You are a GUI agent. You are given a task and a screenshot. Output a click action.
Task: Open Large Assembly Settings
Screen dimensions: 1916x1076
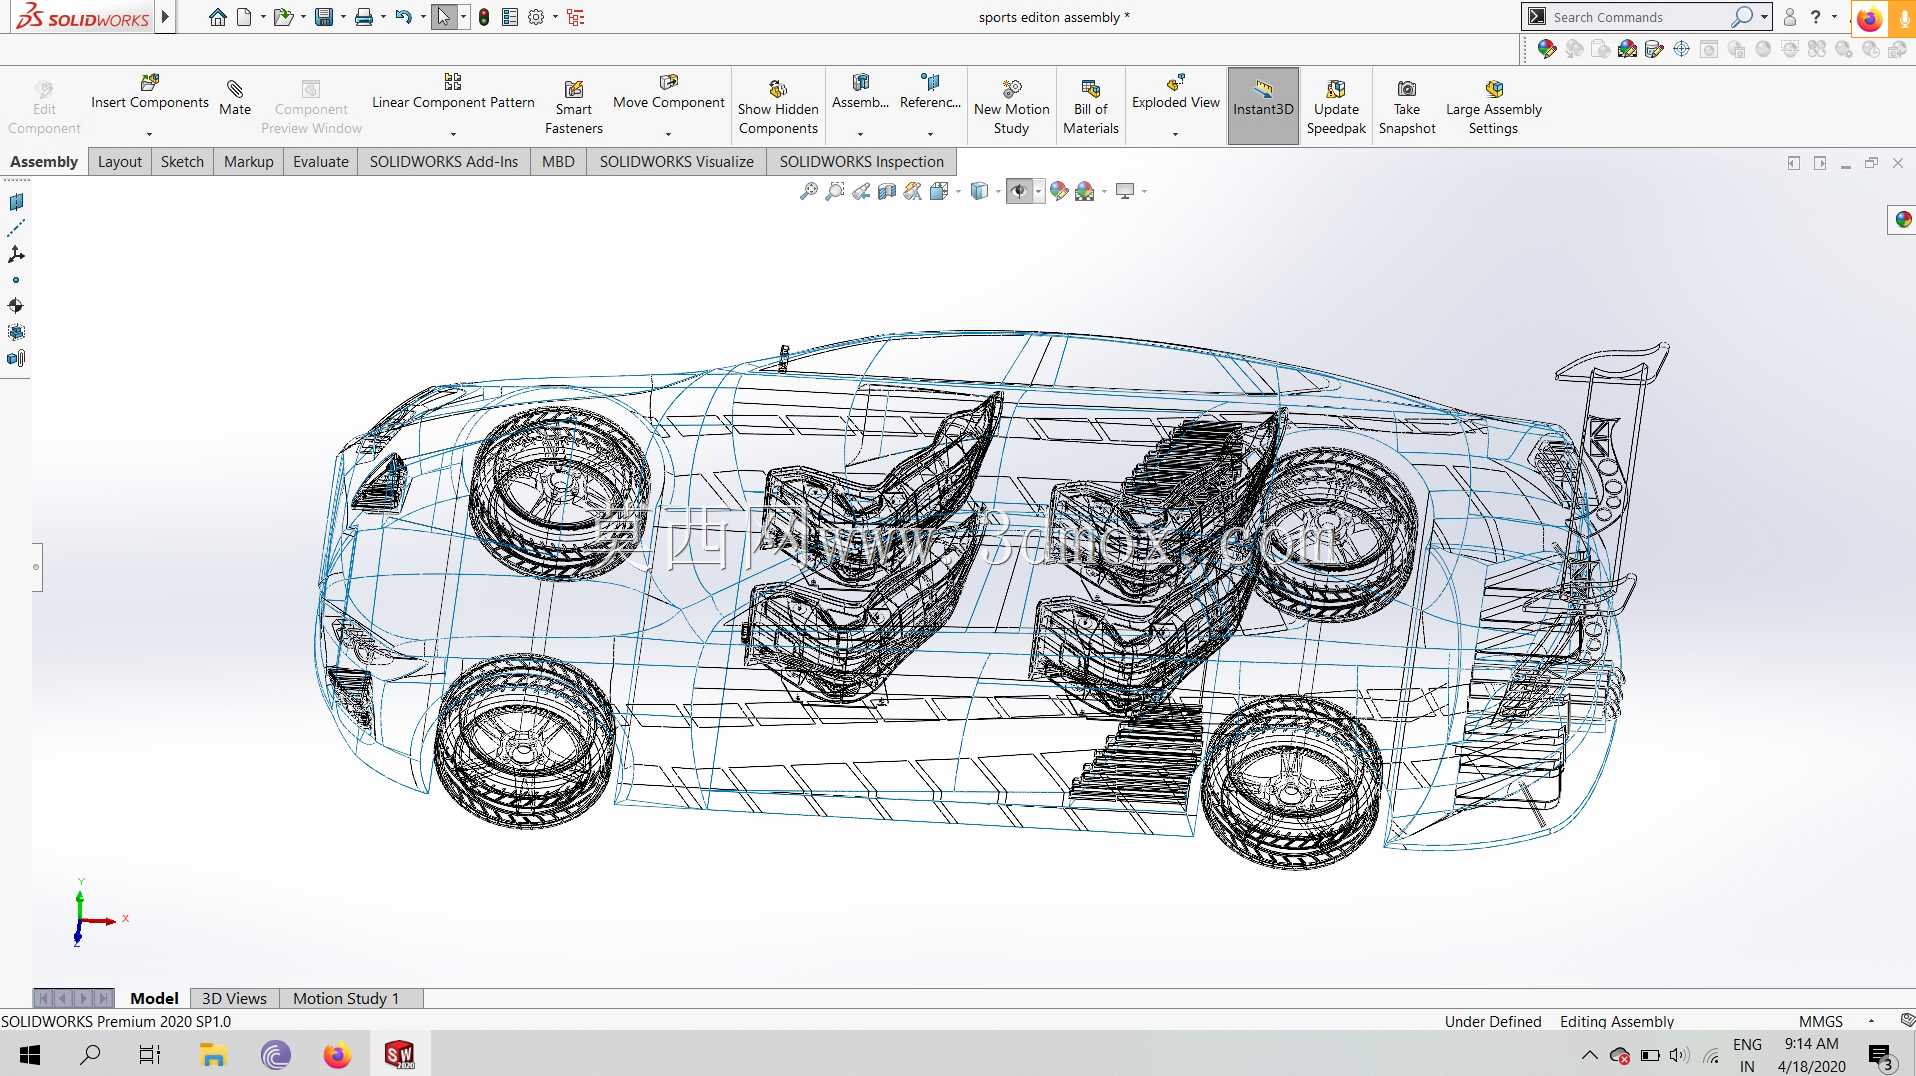click(x=1493, y=106)
